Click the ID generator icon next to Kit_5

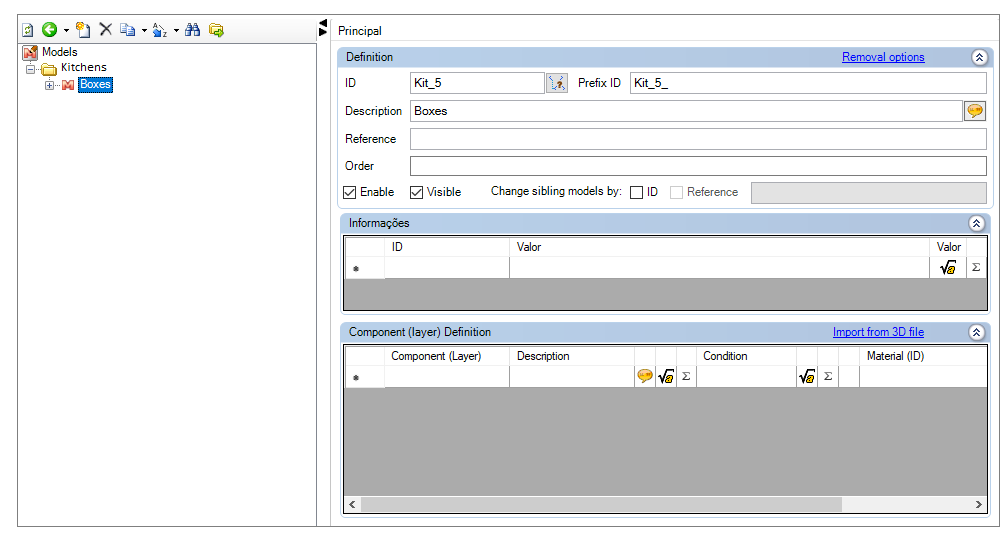pos(557,83)
